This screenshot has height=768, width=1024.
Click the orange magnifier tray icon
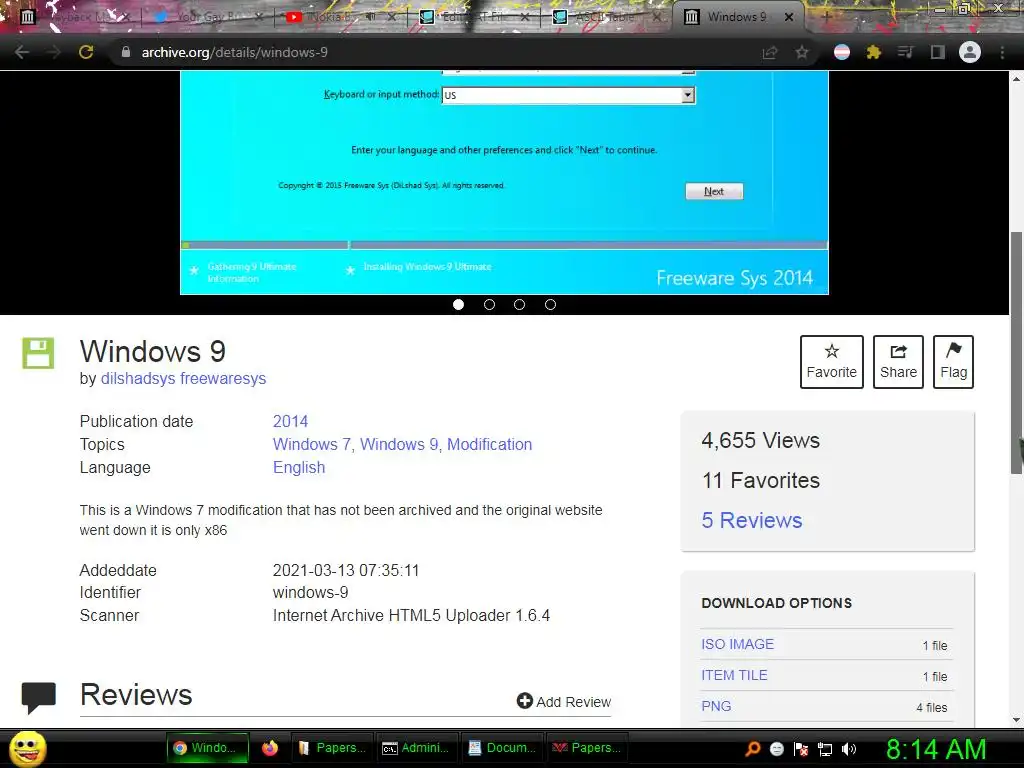(x=753, y=748)
